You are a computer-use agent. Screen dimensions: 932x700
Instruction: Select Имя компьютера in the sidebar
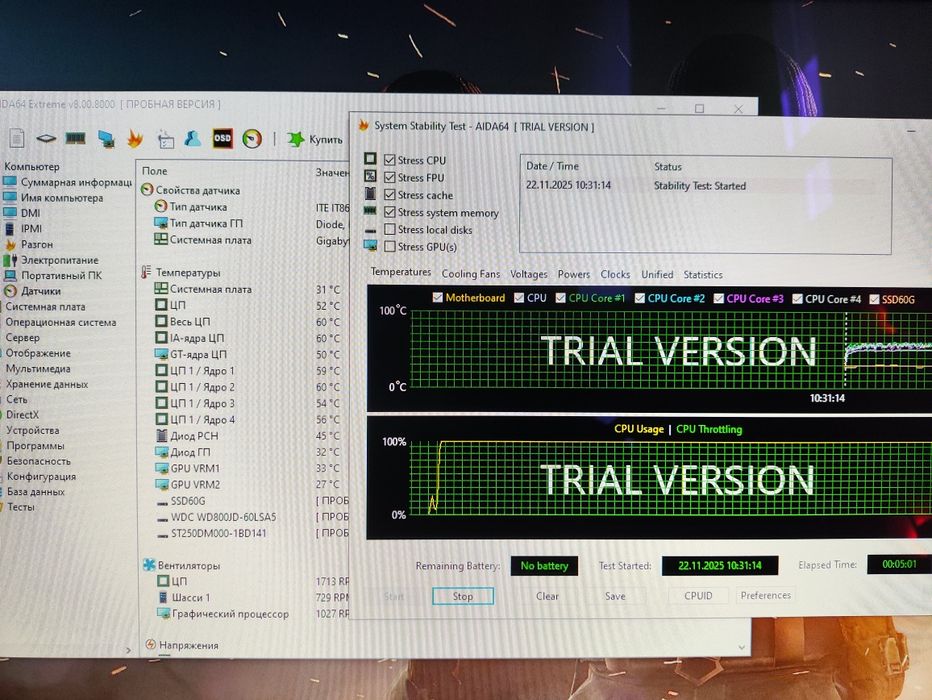[x=62, y=198]
